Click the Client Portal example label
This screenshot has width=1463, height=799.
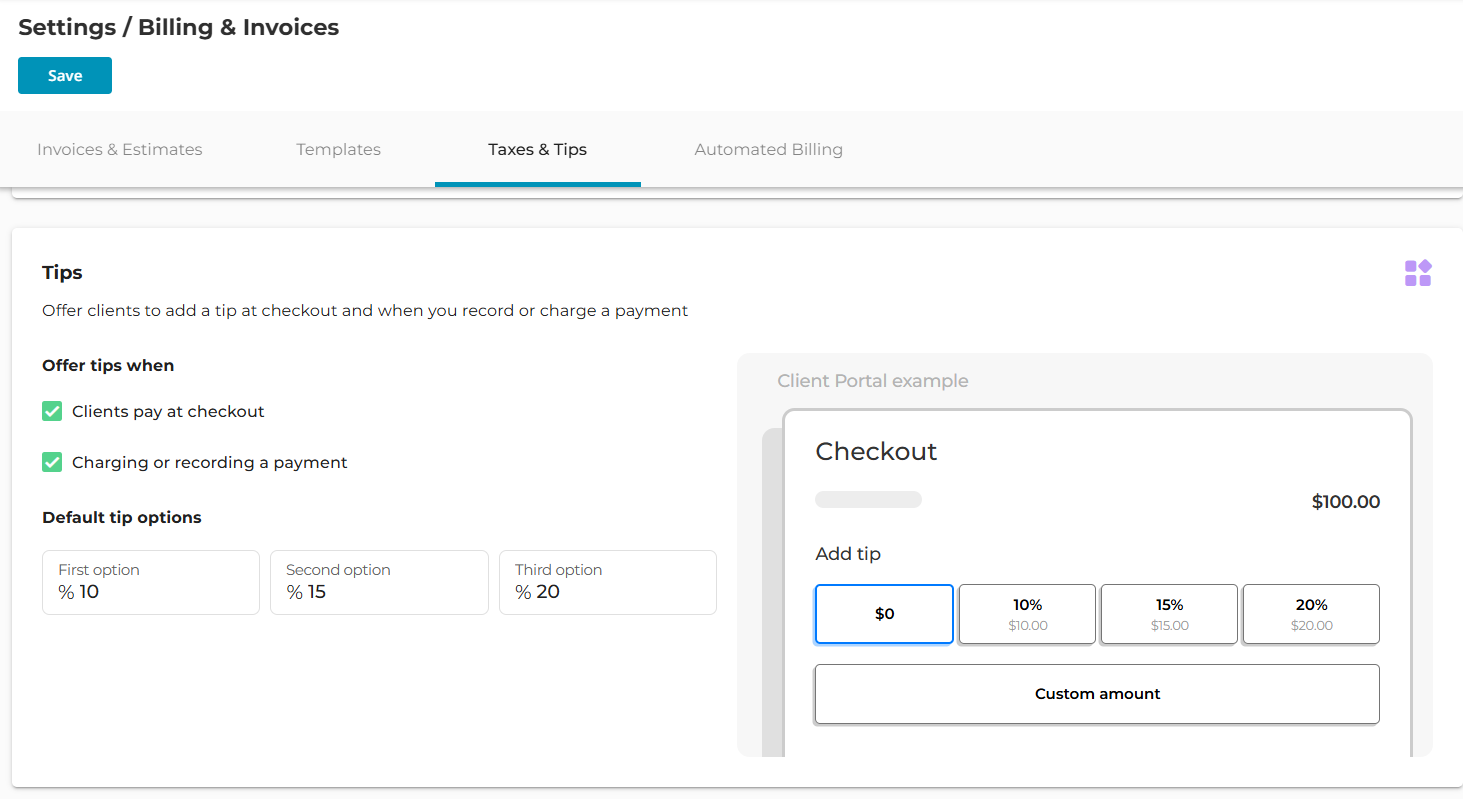pyautogui.click(x=872, y=381)
